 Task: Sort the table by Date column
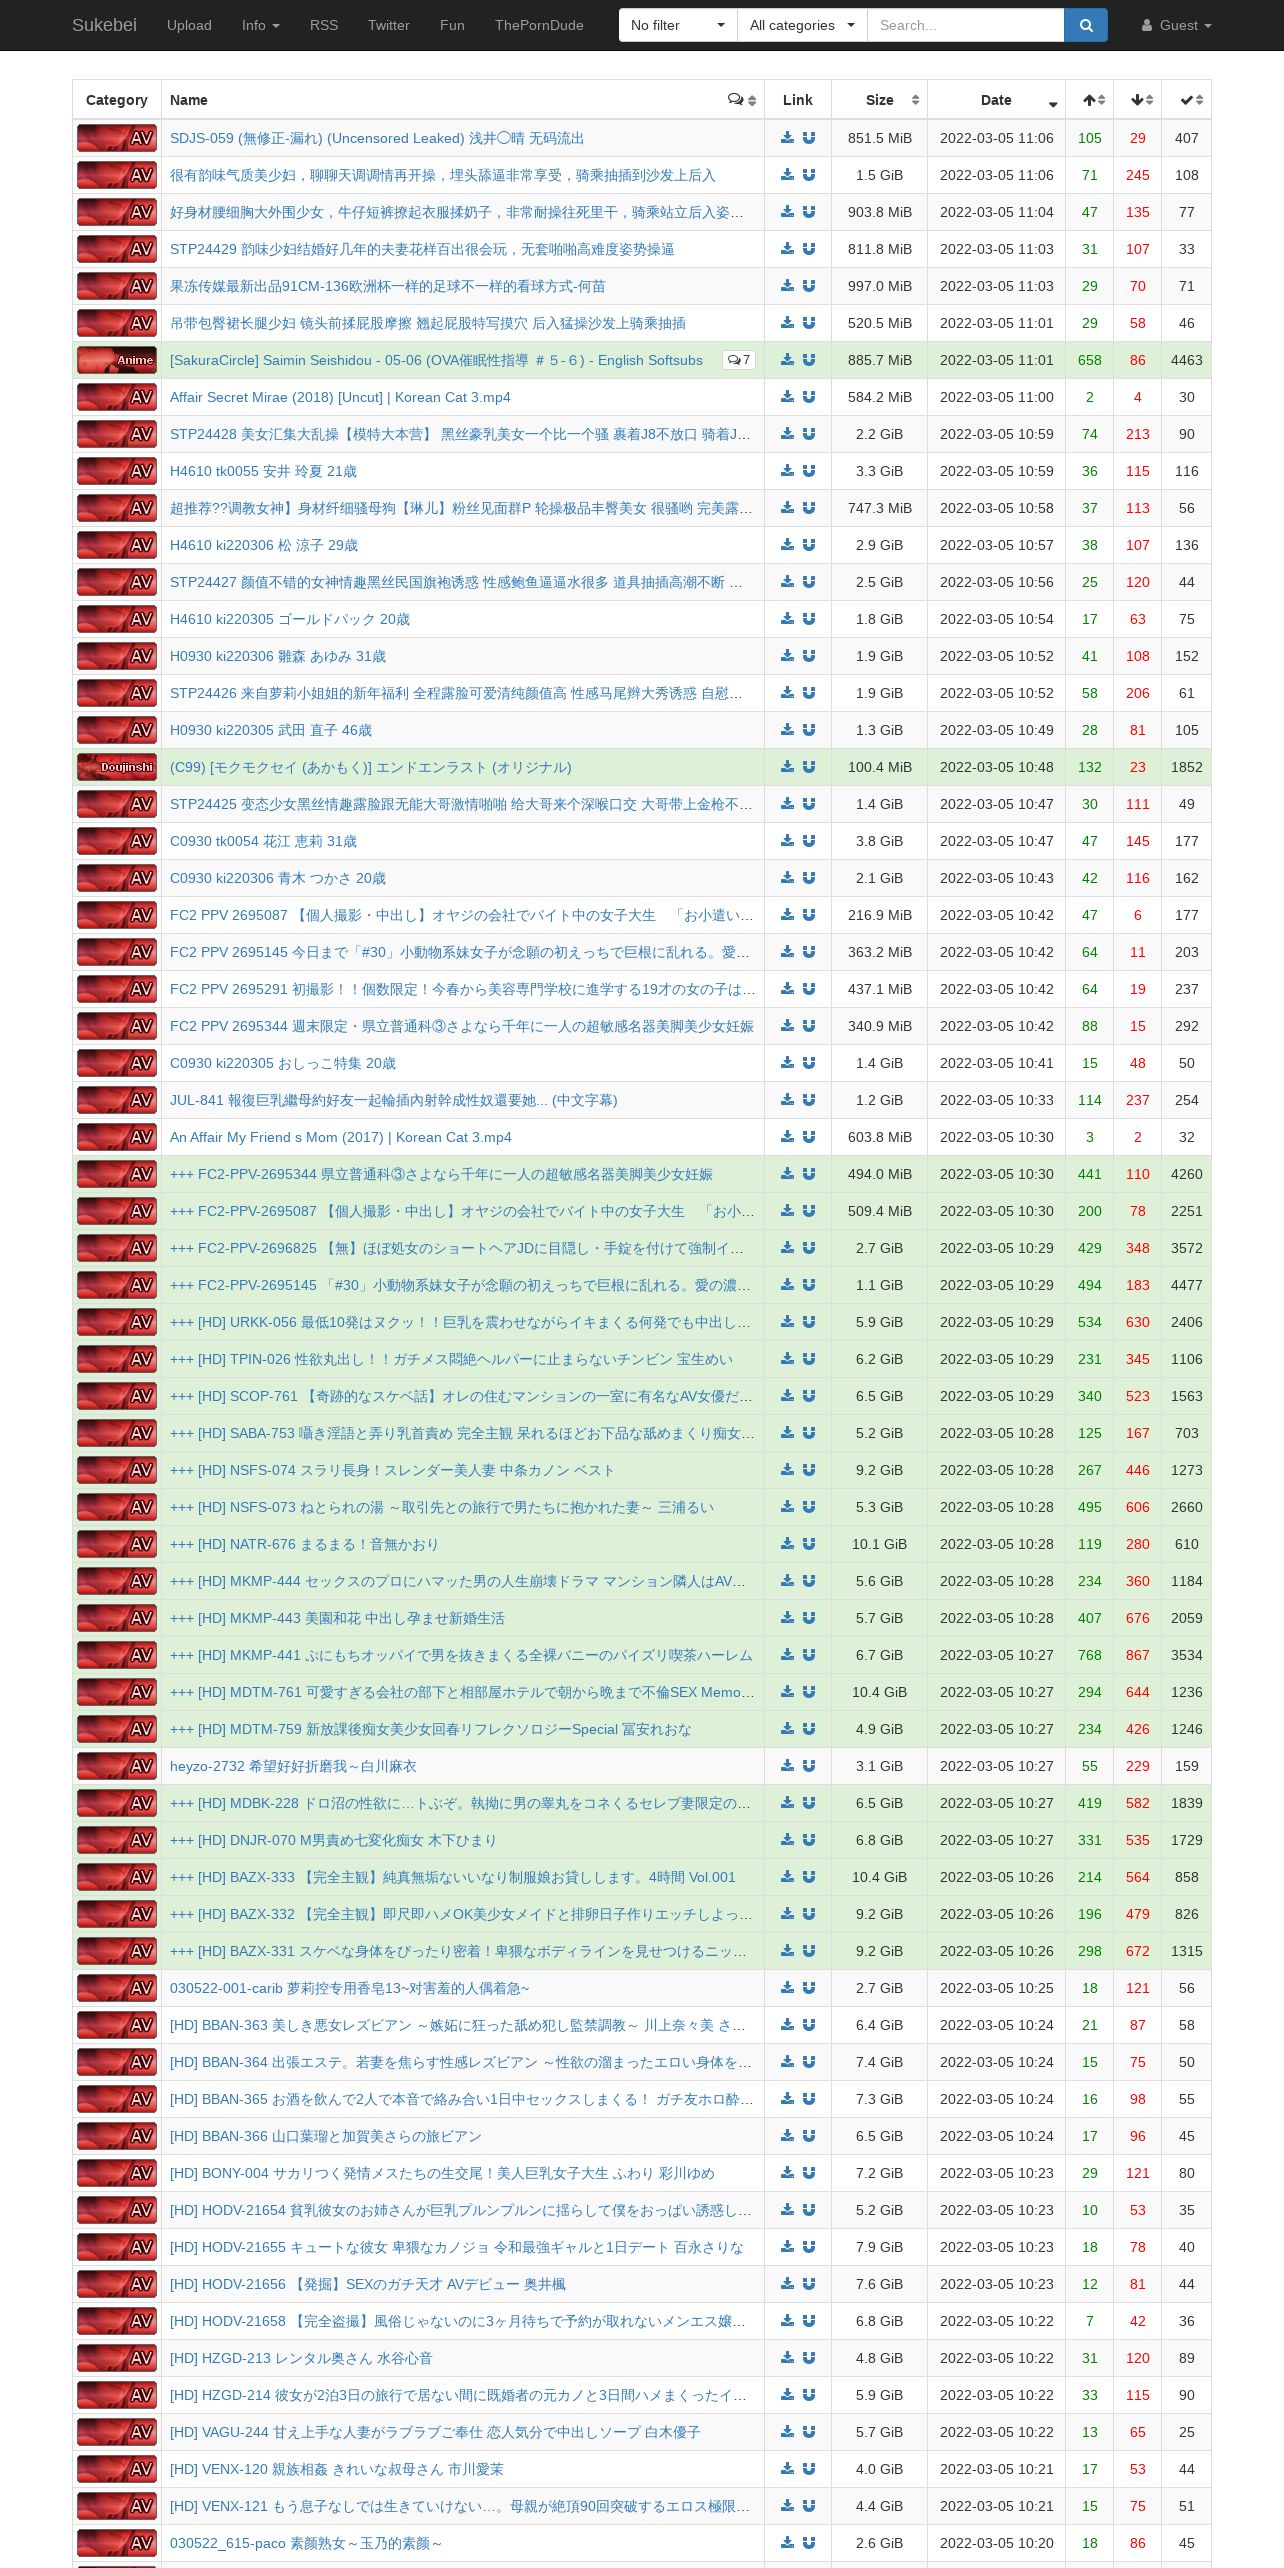[x=996, y=100]
